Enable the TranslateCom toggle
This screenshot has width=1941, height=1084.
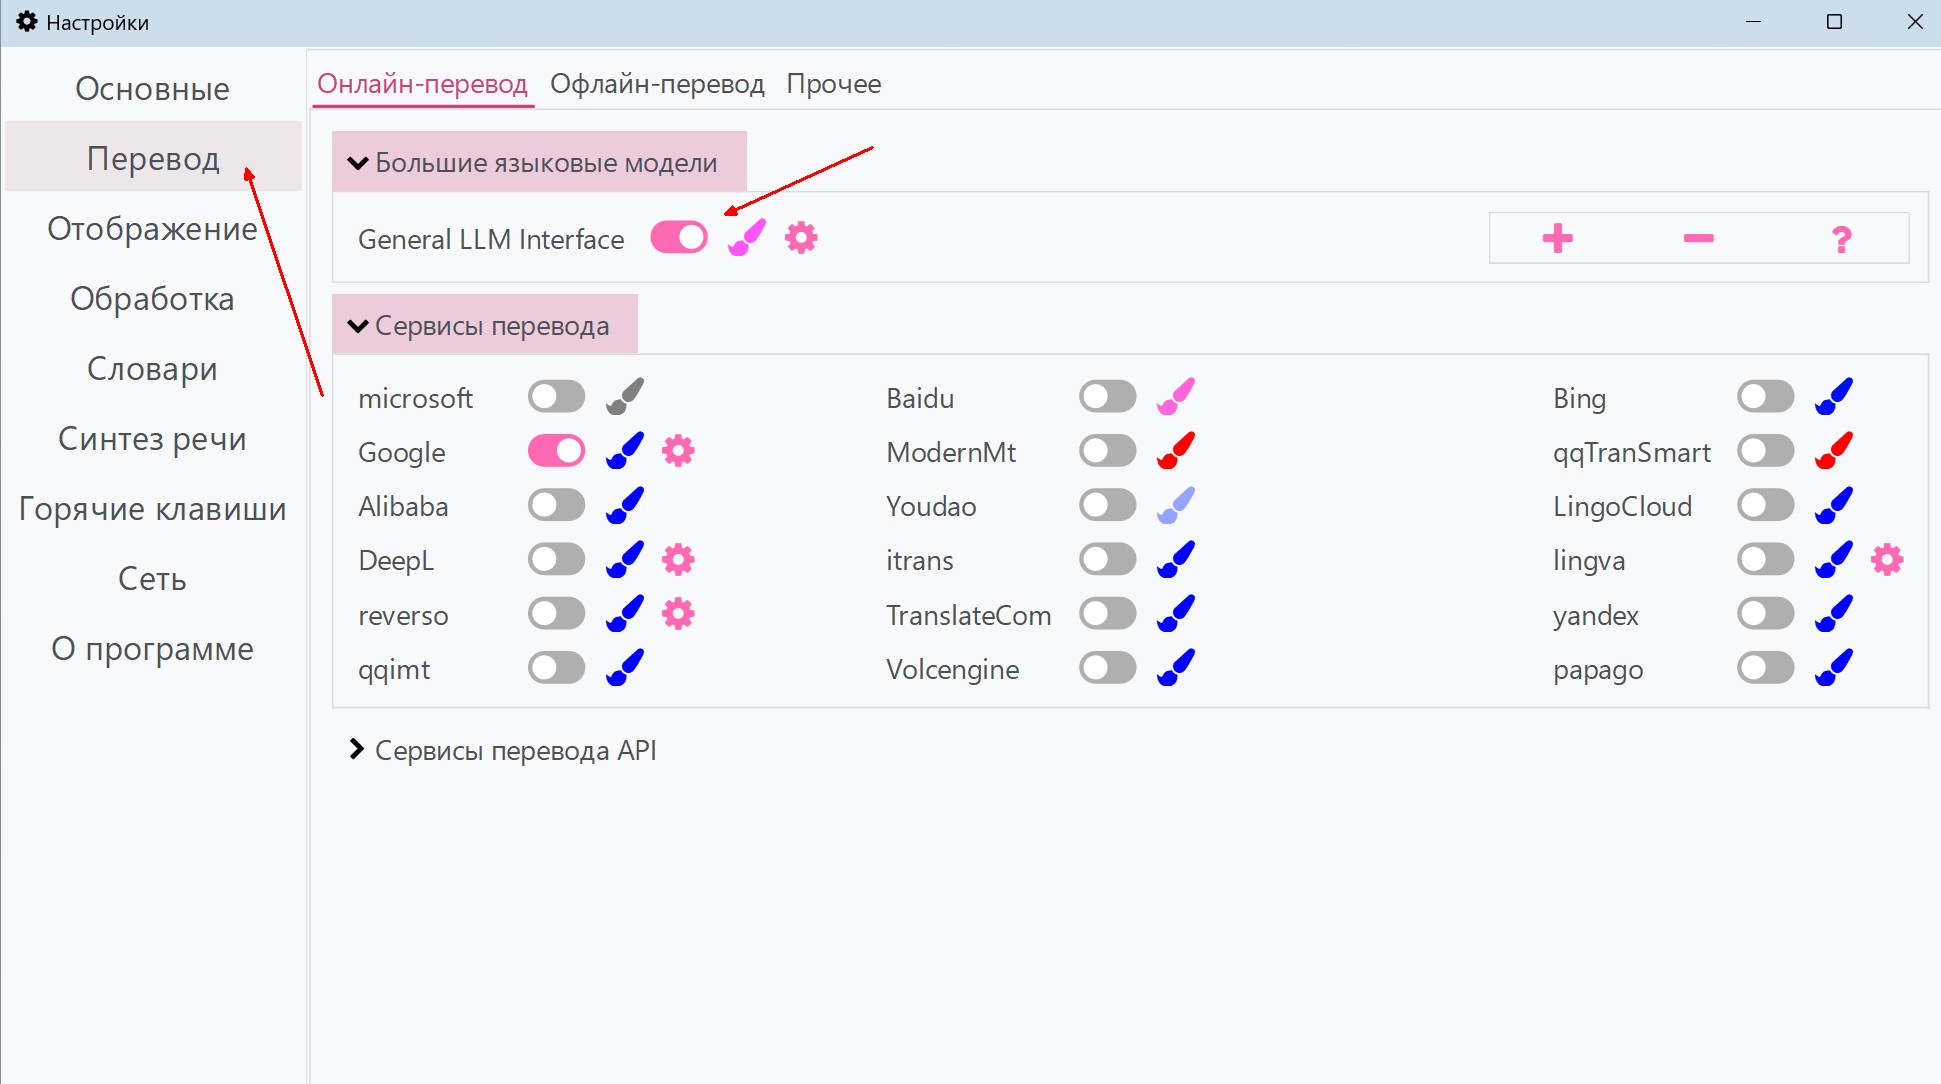click(x=1108, y=613)
